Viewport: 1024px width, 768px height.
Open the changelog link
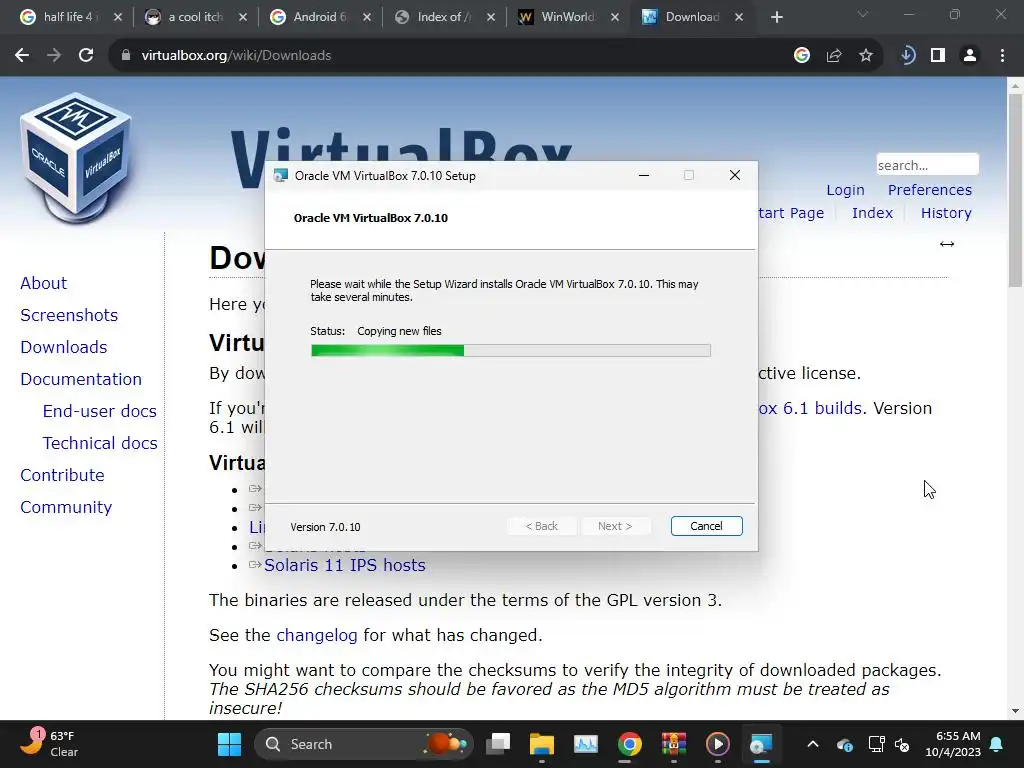[x=317, y=635]
